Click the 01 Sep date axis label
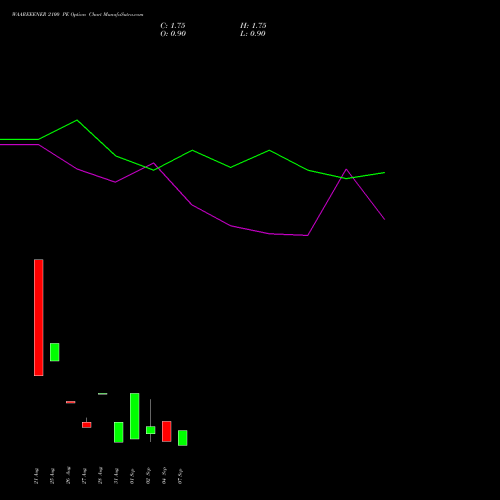The image size is (500, 500). point(132,476)
